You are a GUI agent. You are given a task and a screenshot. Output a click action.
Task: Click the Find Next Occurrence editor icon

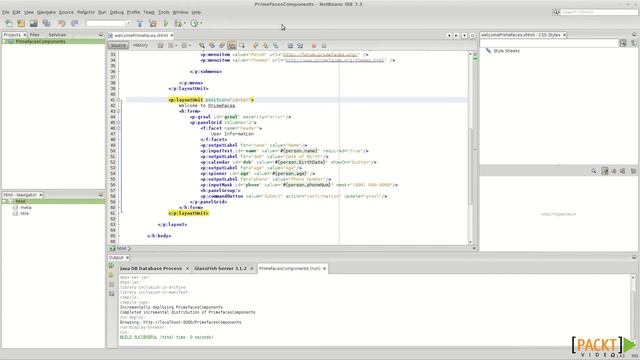coord(222,46)
